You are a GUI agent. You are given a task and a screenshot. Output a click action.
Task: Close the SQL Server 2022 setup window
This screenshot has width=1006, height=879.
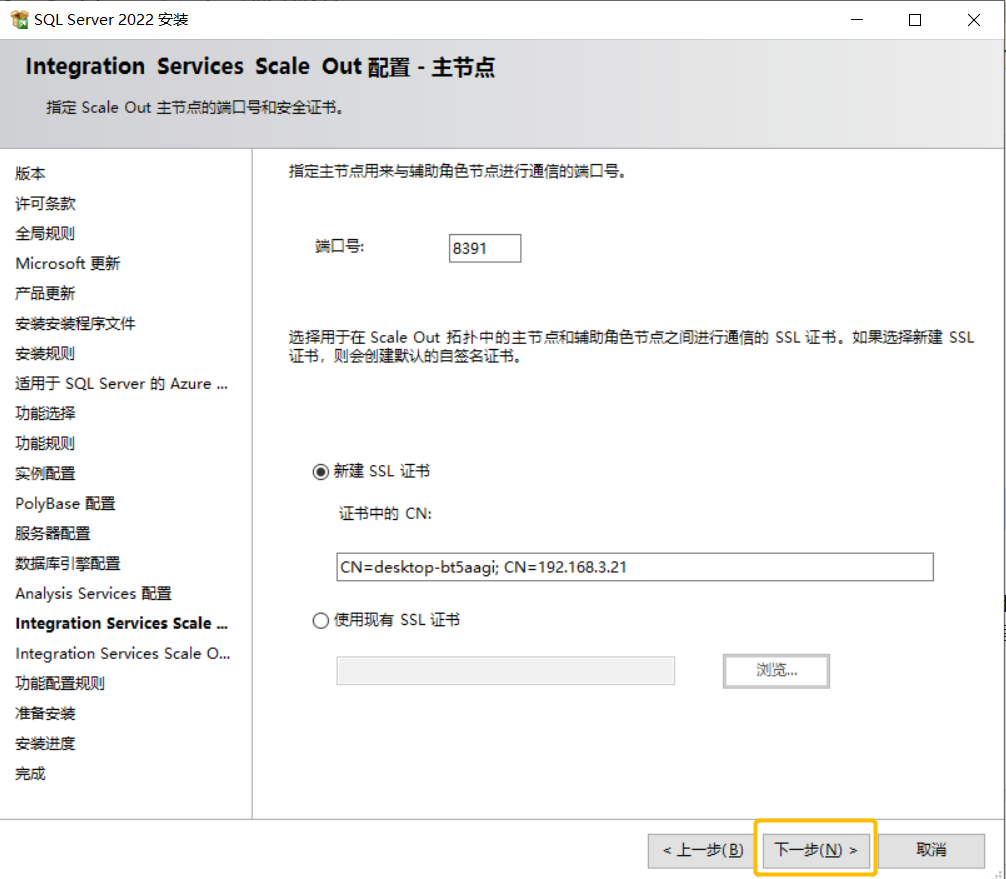[973, 20]
